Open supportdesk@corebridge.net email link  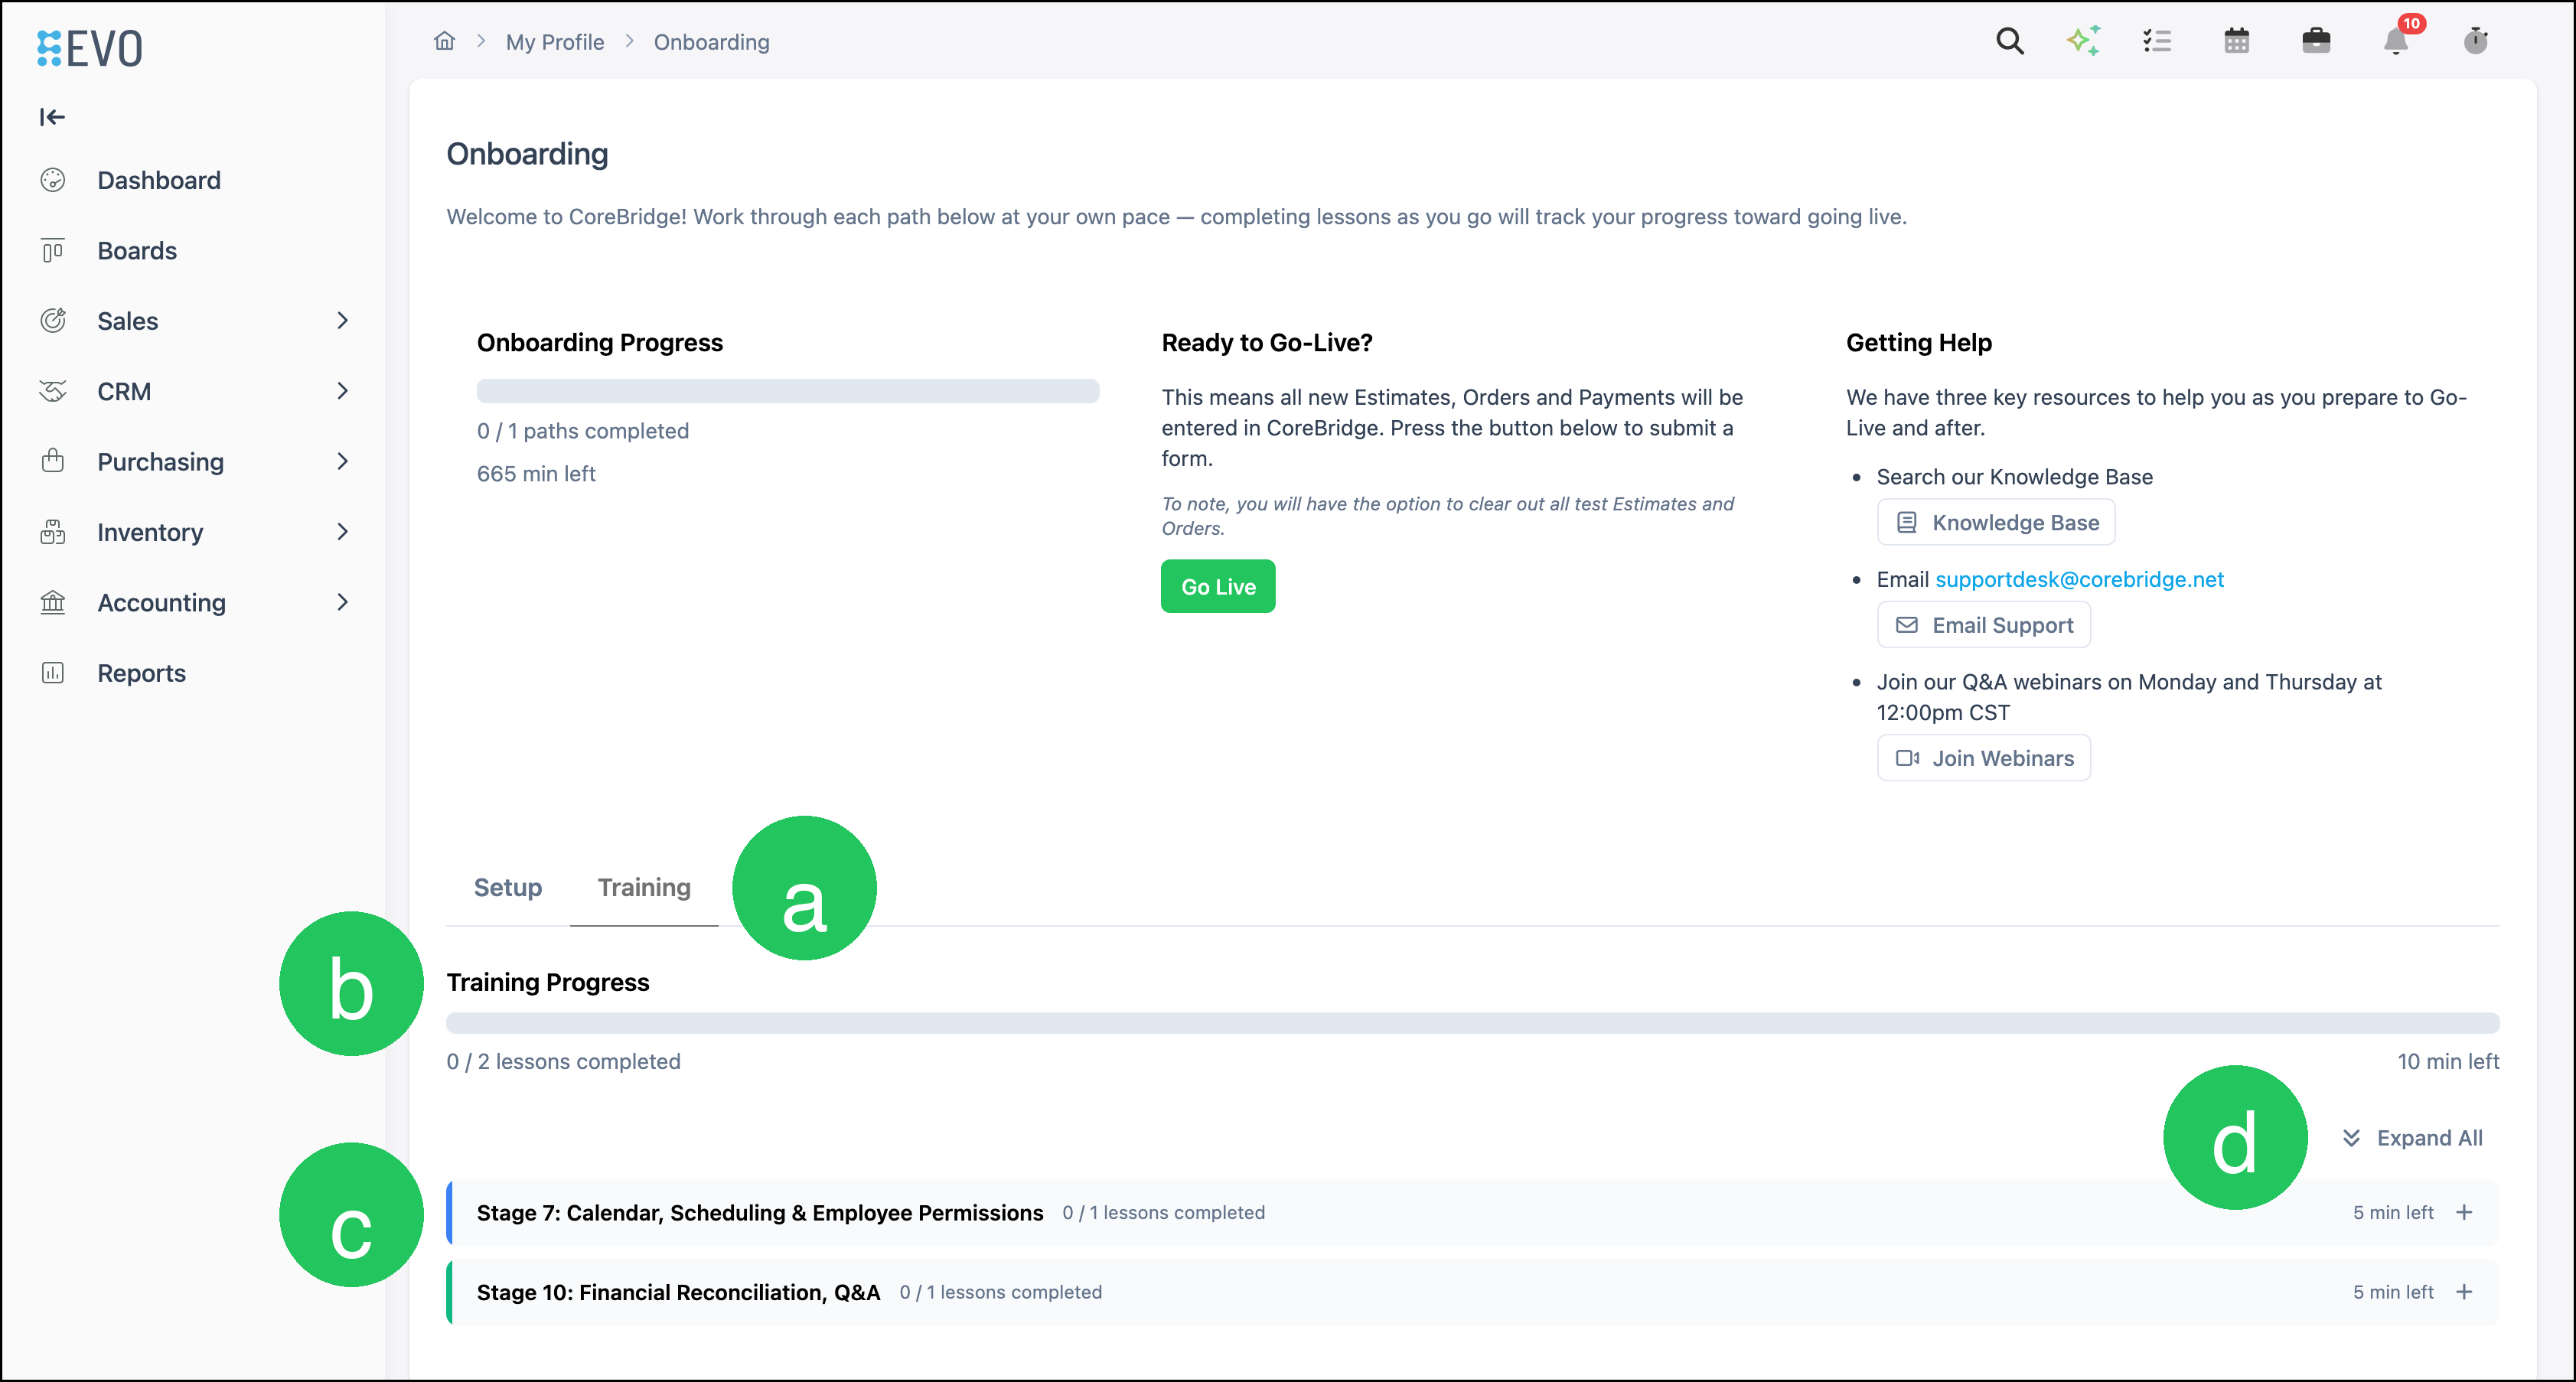(x=2079, y=579)
